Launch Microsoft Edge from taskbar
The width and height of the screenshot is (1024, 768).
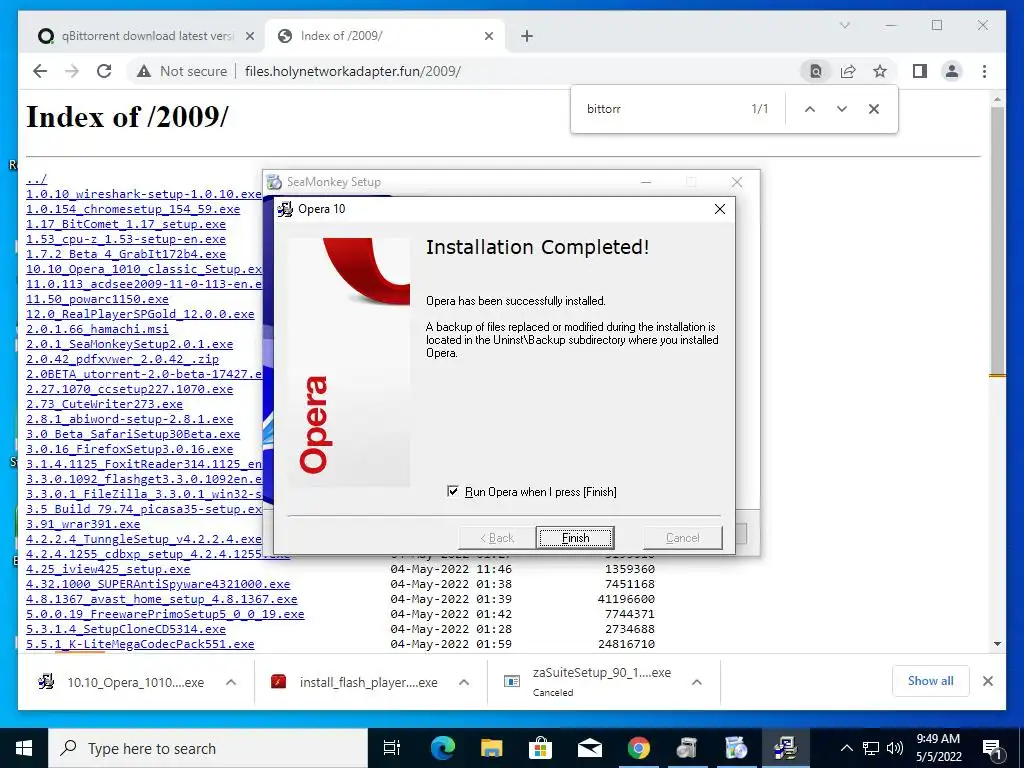pos(442,748)
